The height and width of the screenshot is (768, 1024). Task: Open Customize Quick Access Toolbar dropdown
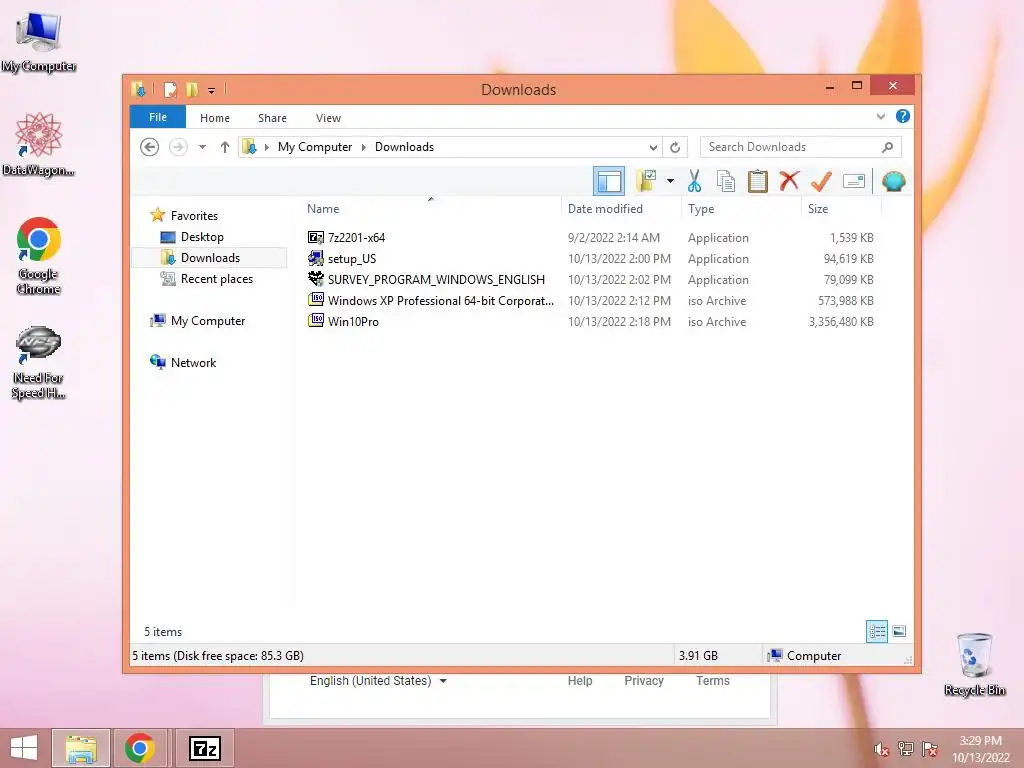click(212, 91)
